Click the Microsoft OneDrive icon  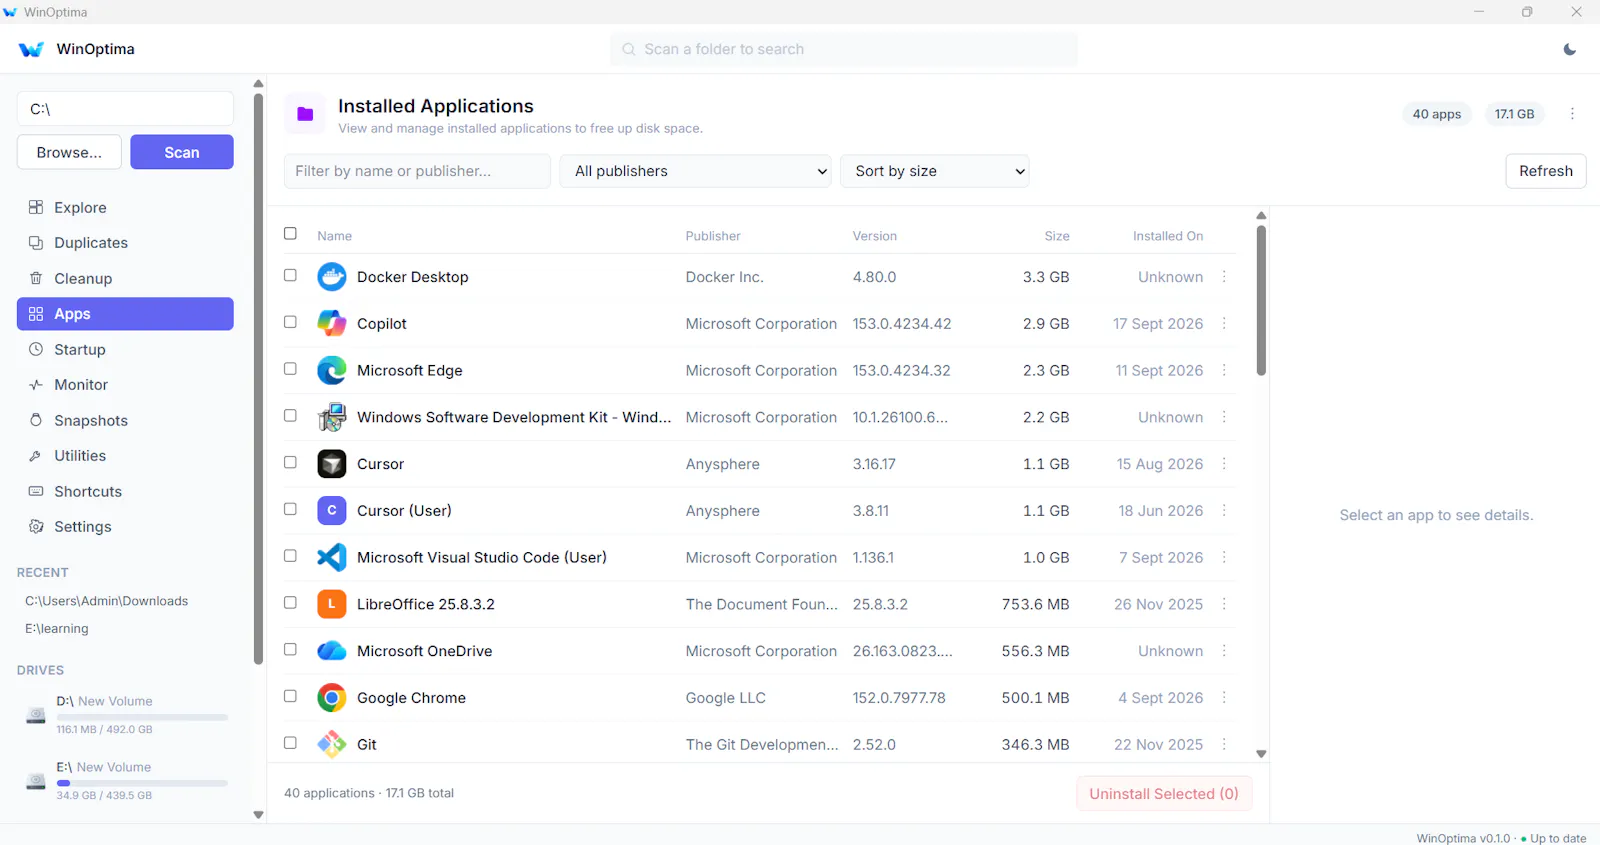pyautogui.click(x=332, y=651)
